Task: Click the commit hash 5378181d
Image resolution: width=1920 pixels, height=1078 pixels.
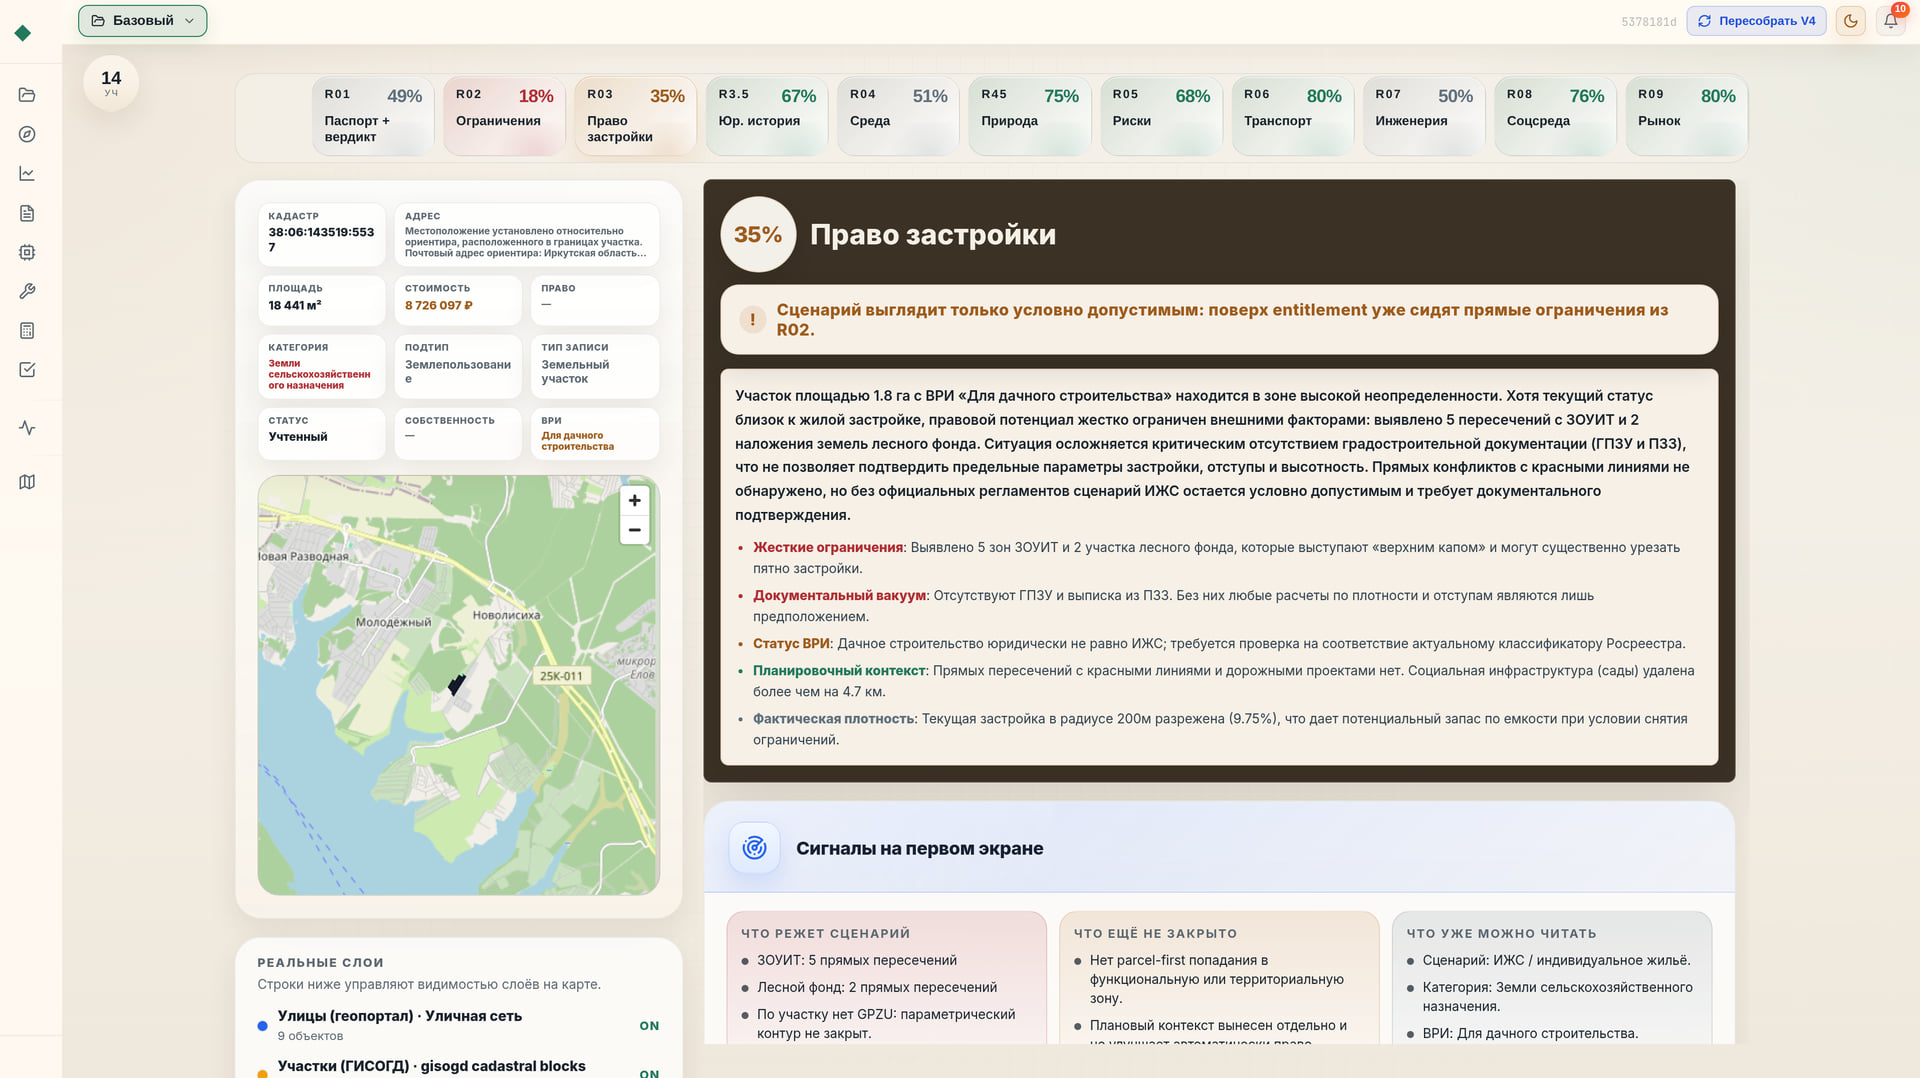Action: tap(1648, 22)
